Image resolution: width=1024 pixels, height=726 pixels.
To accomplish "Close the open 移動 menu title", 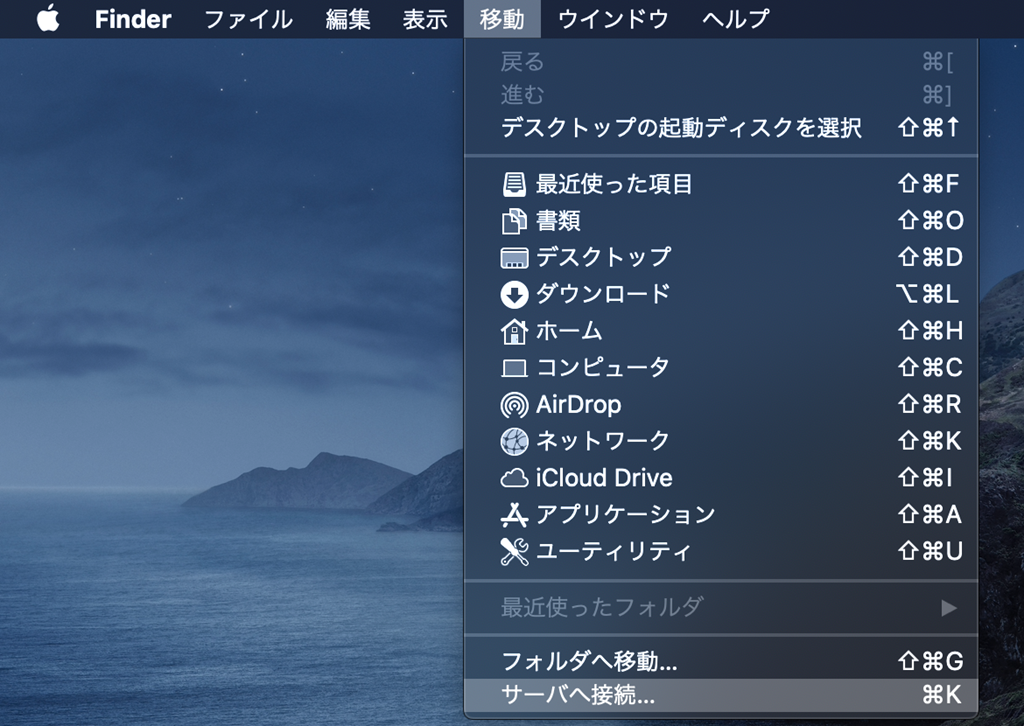I will click(x=502, y=19).
